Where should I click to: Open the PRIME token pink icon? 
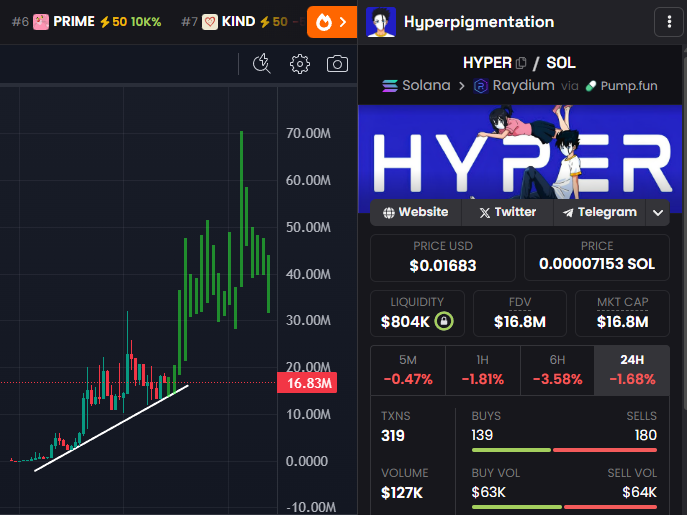pyautogui.click(x=41, y=21)
